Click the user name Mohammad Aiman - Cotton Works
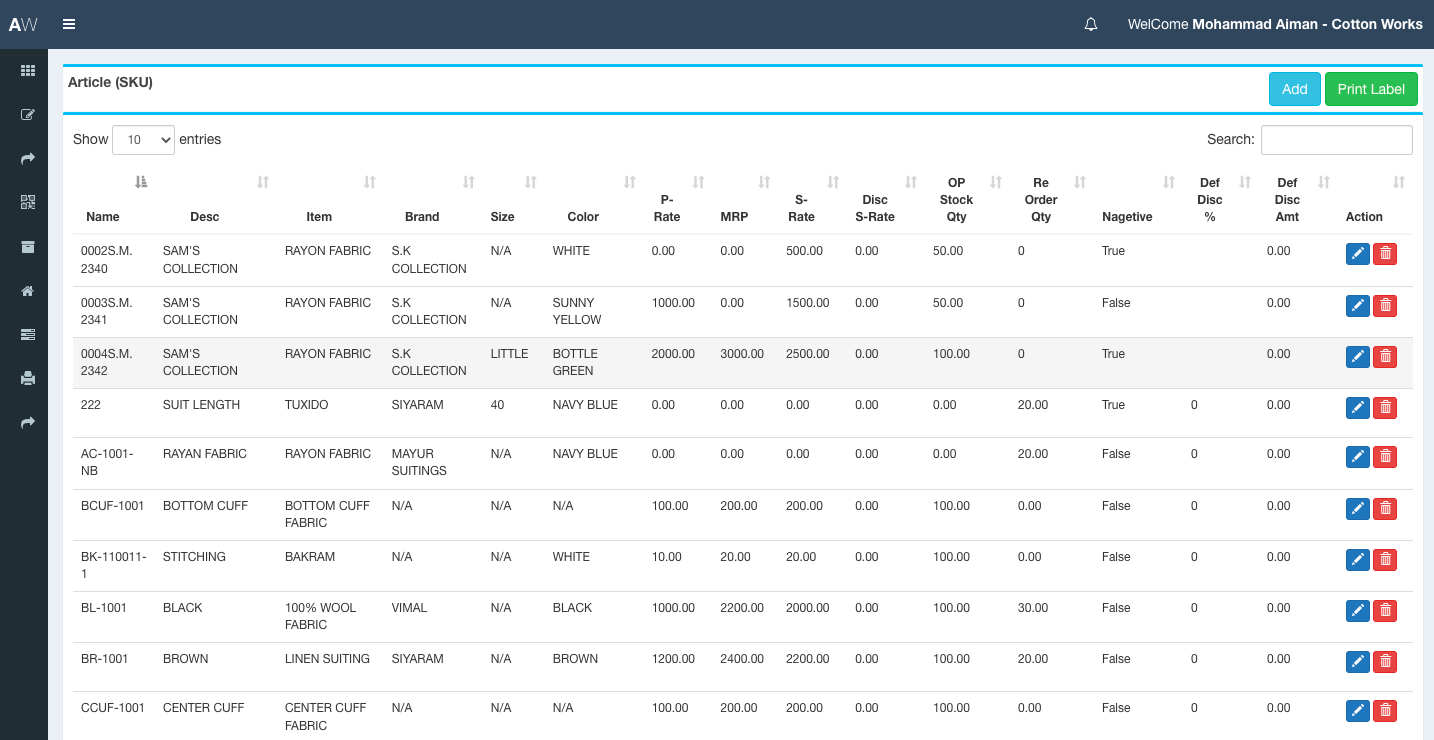1434x740 pixels. (x=1307, y=24)
